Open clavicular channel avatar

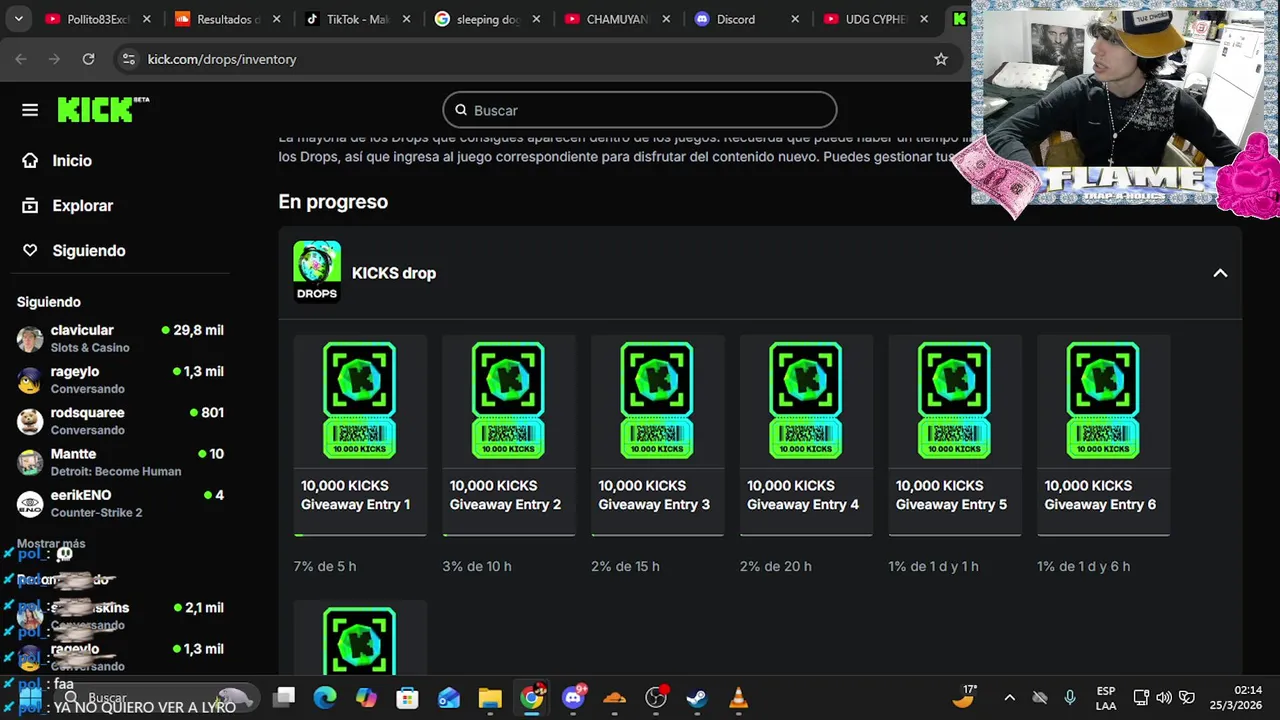(30, 338)
